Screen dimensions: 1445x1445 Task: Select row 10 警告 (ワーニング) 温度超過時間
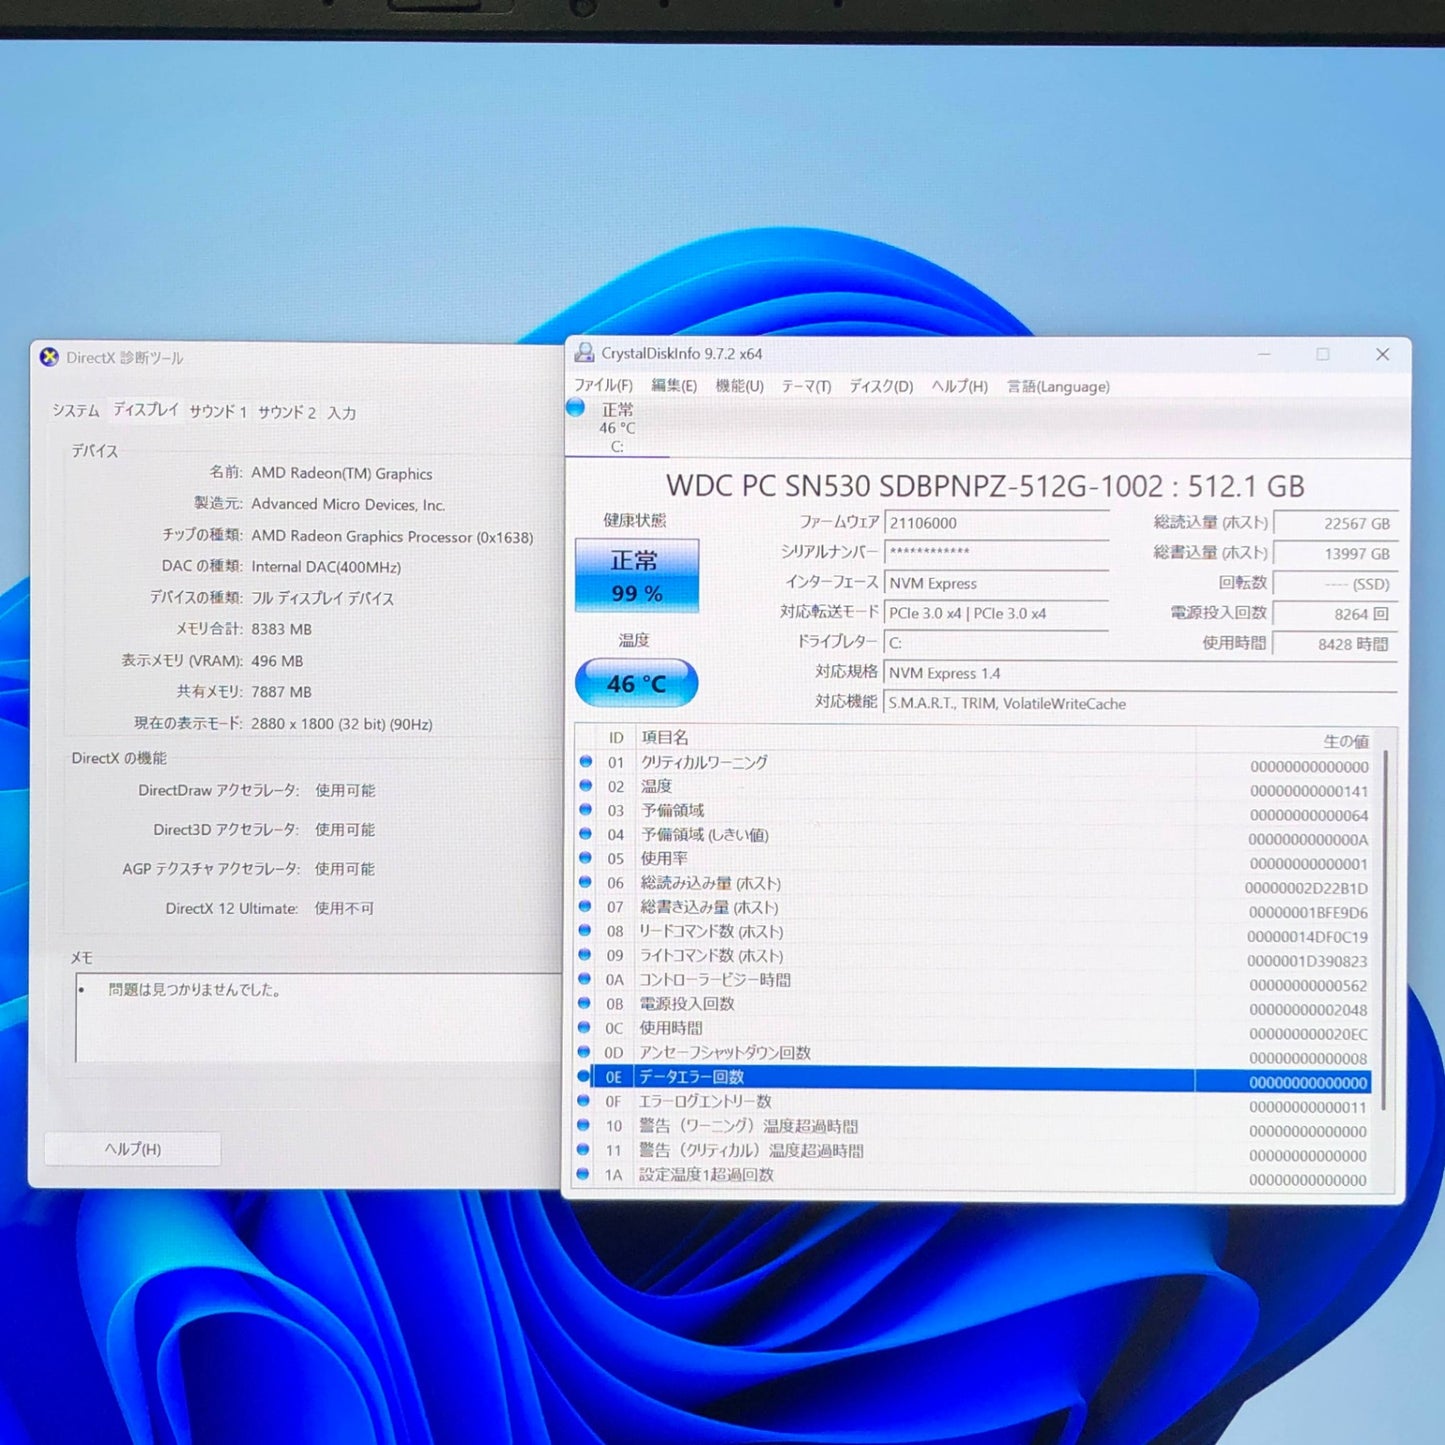click(974, 1127)
